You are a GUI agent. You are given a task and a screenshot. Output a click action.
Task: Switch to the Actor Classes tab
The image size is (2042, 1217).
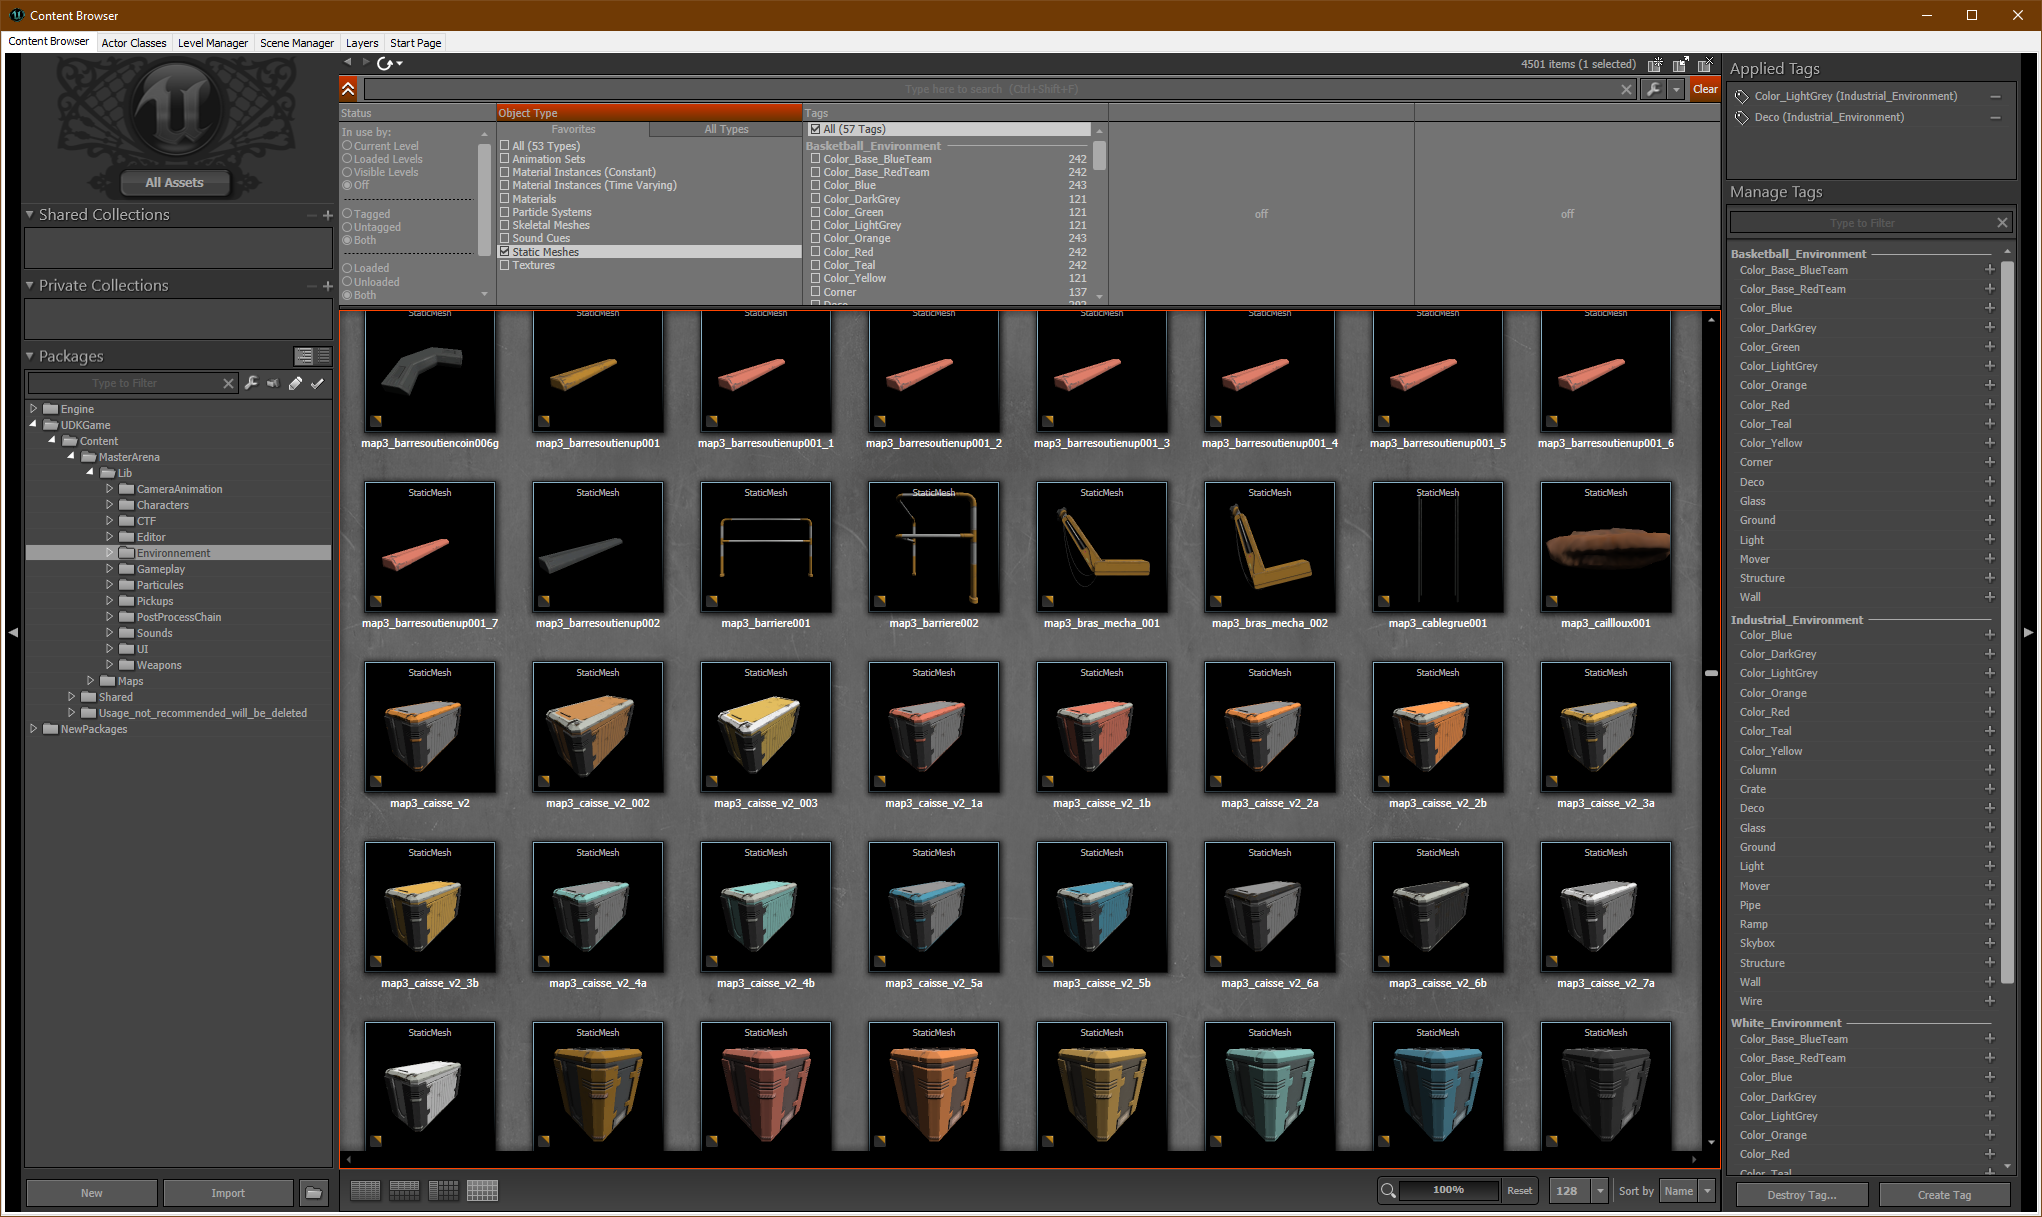[134, 43]
